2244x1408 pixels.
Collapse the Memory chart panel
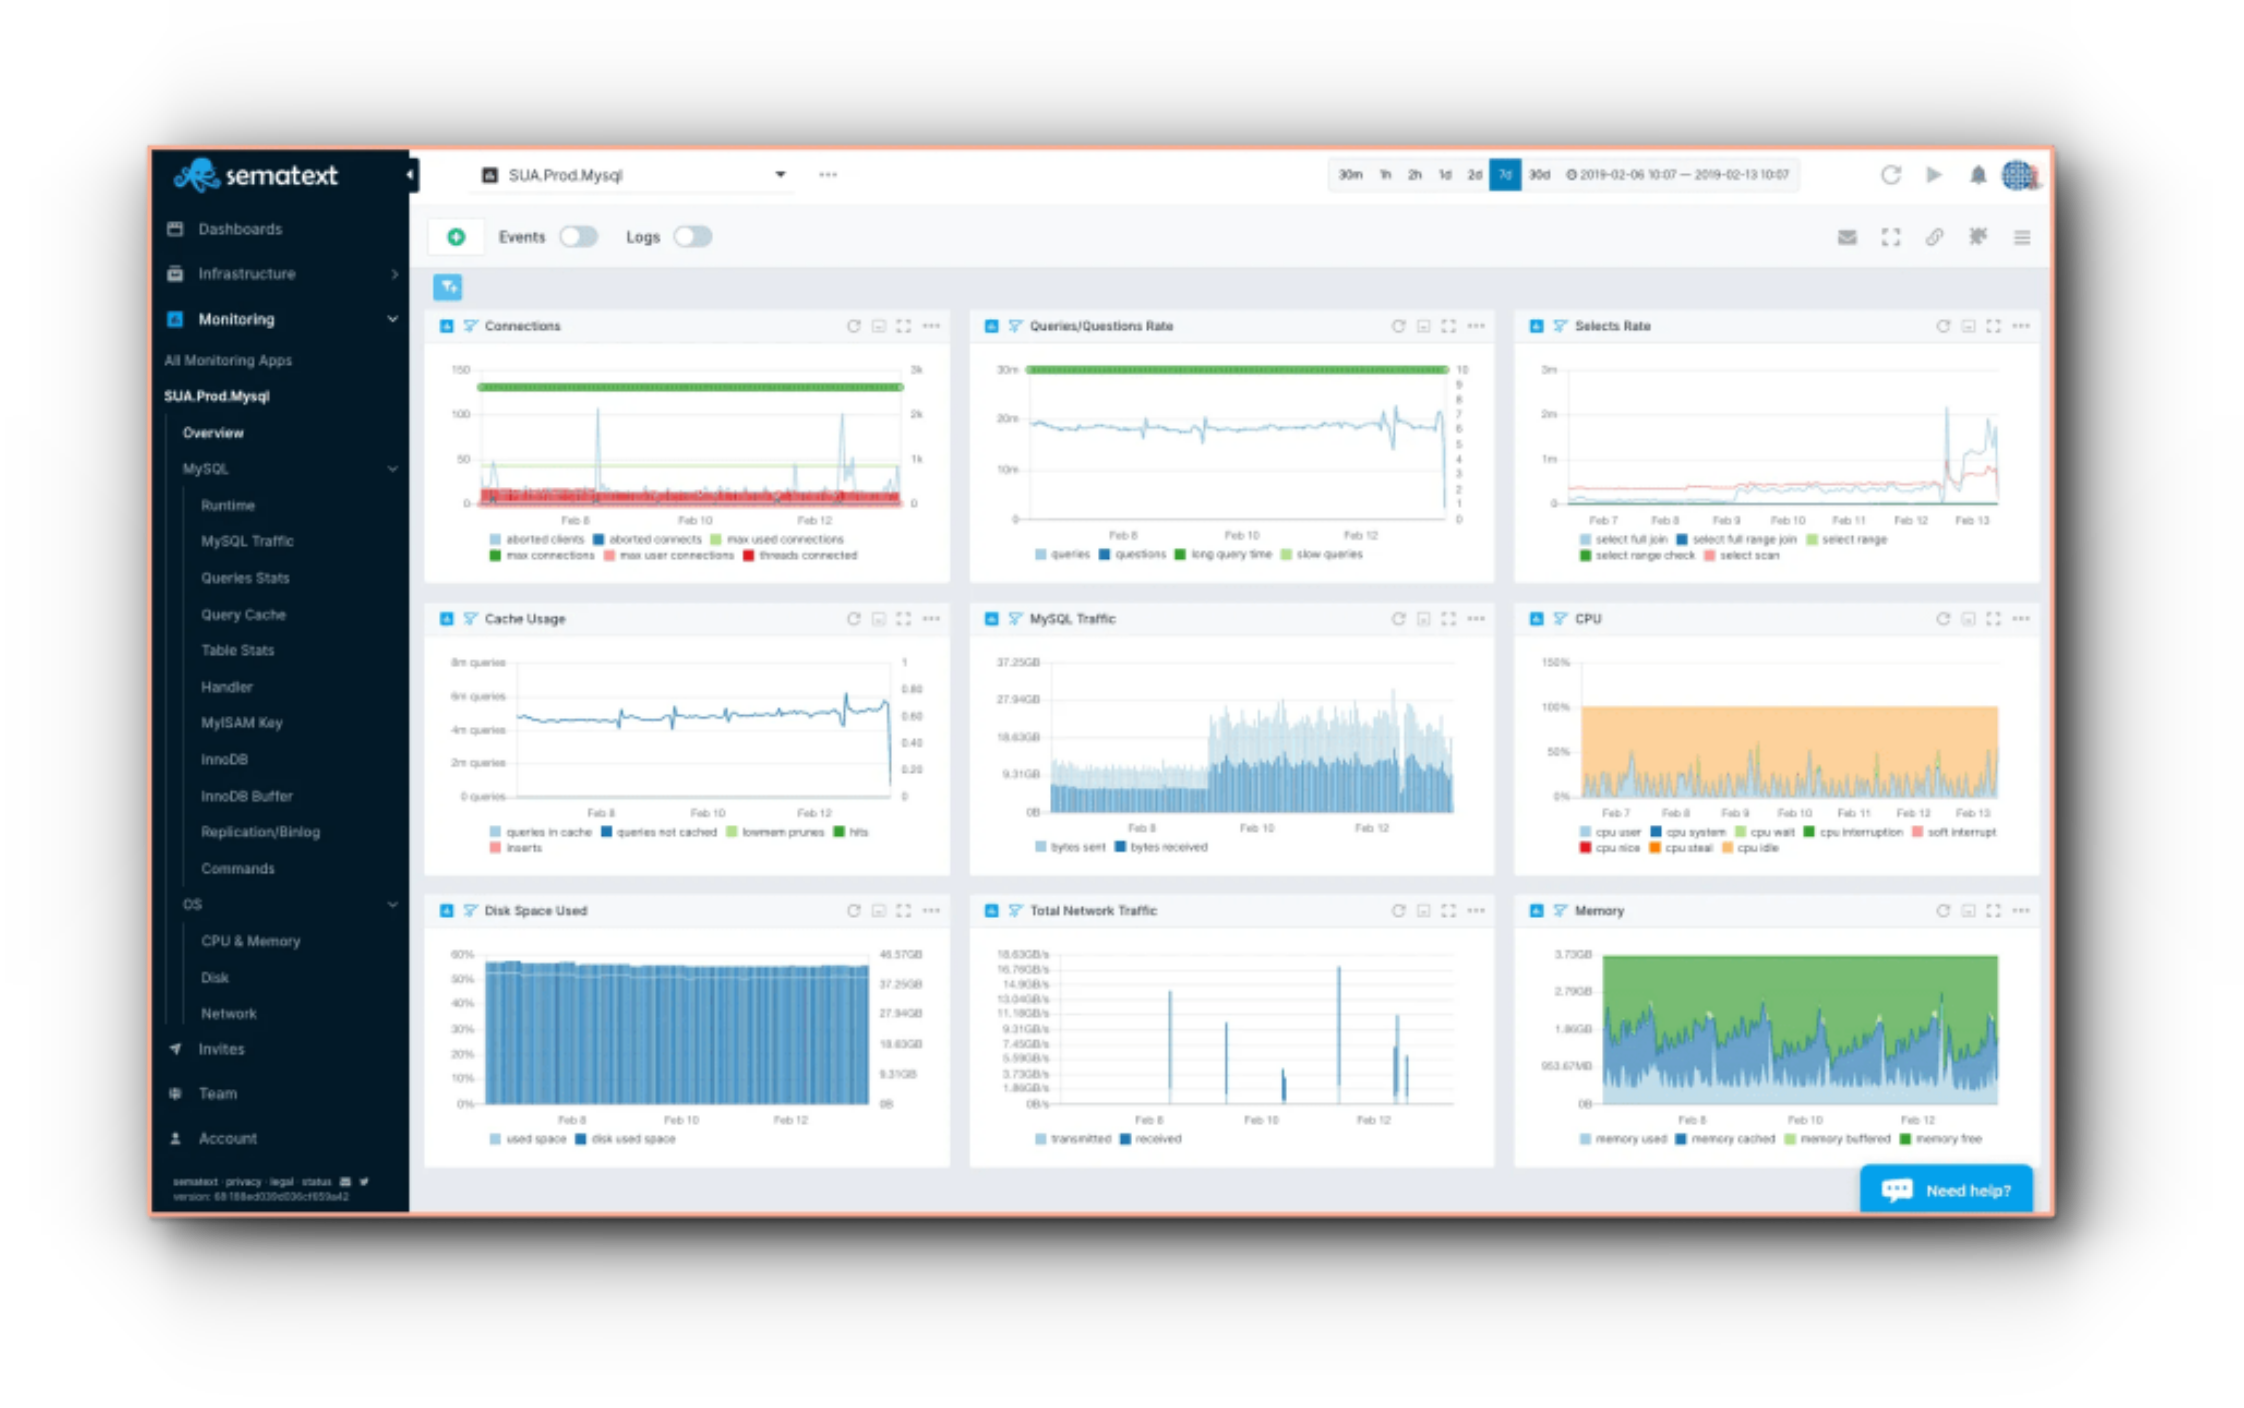(1968, 911)
